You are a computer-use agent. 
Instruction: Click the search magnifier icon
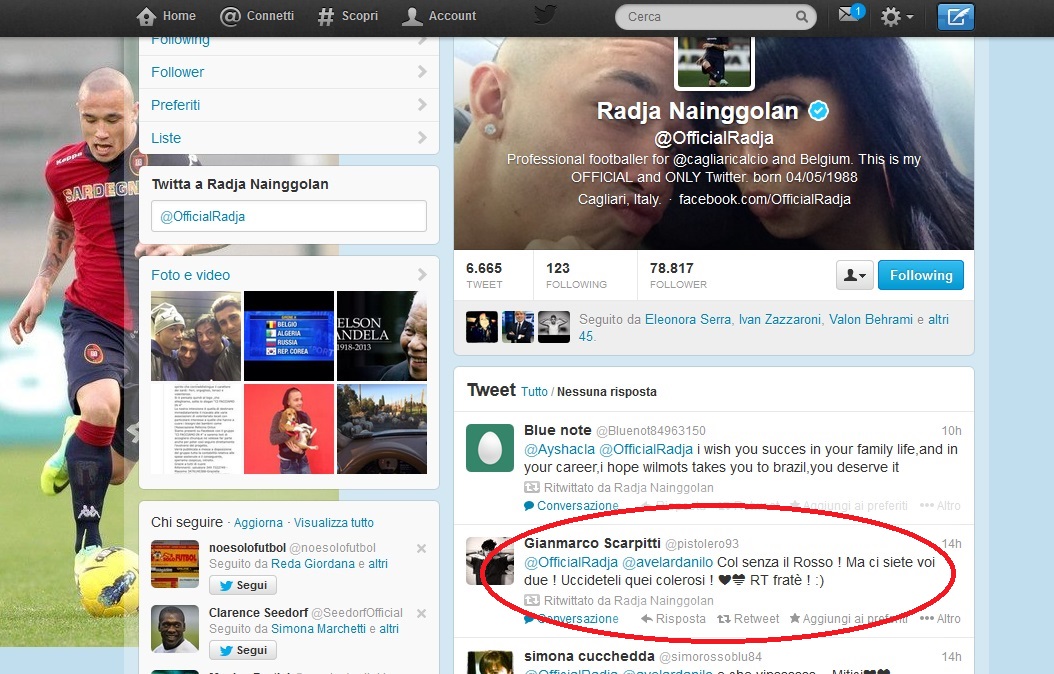(801, 17)
